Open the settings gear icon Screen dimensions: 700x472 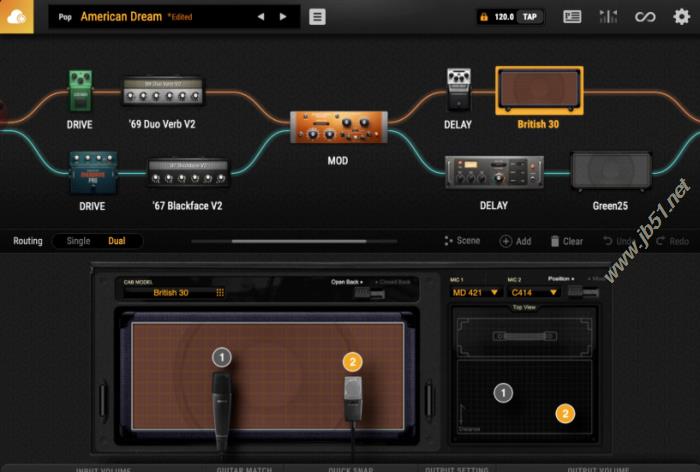coord(682,17)
